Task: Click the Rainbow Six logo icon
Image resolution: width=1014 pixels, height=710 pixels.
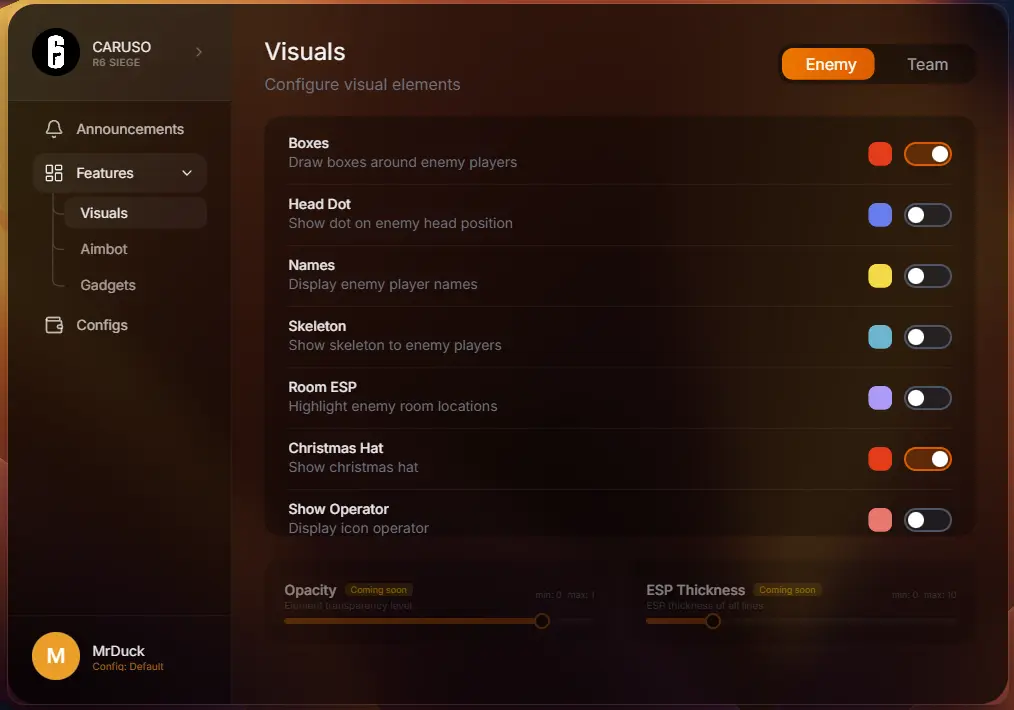Action: click(x=56, y=52)
